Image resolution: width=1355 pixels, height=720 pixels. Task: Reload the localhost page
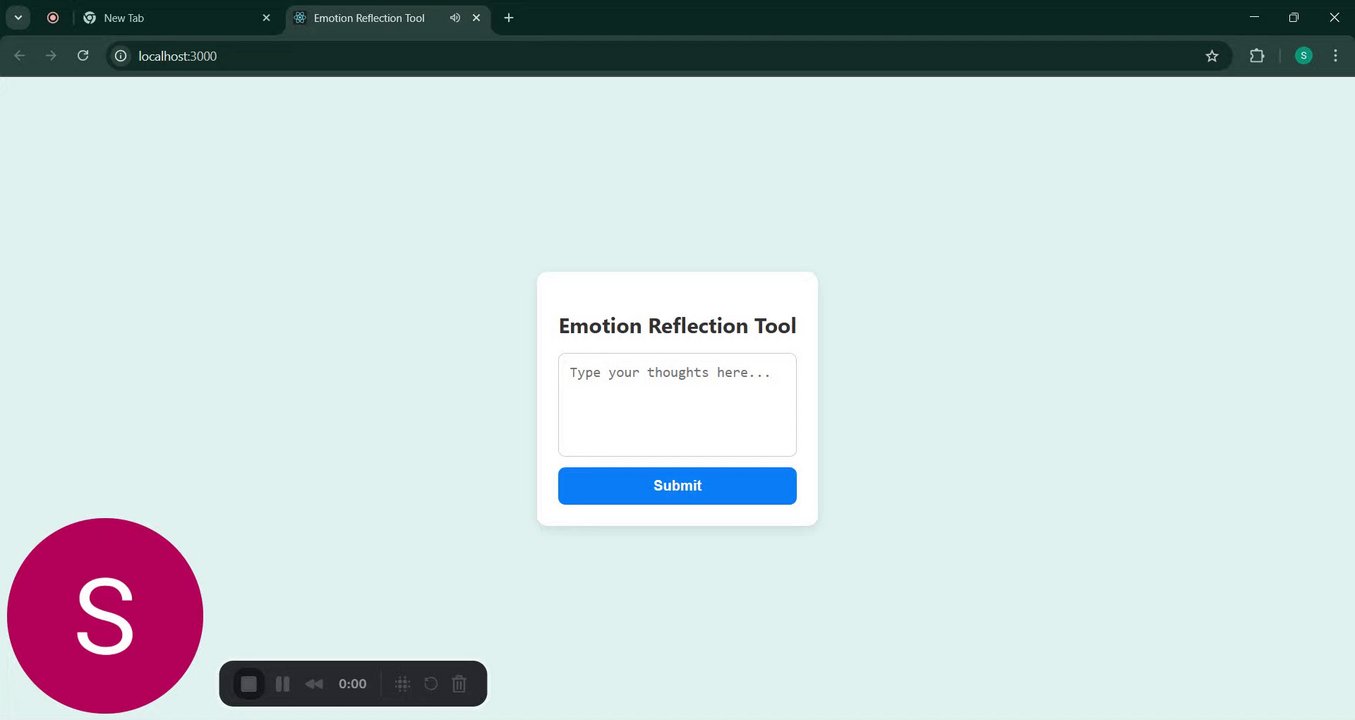click(x=83, y=56)
